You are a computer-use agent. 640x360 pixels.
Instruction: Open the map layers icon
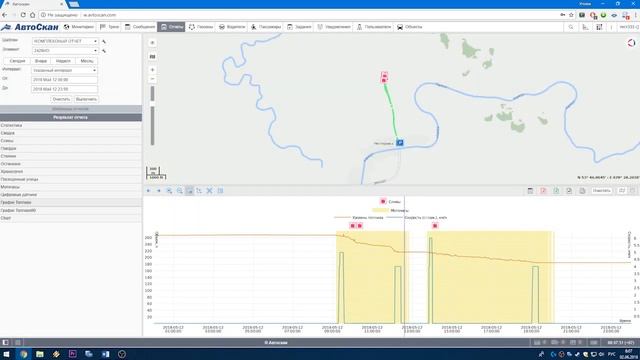152,57
